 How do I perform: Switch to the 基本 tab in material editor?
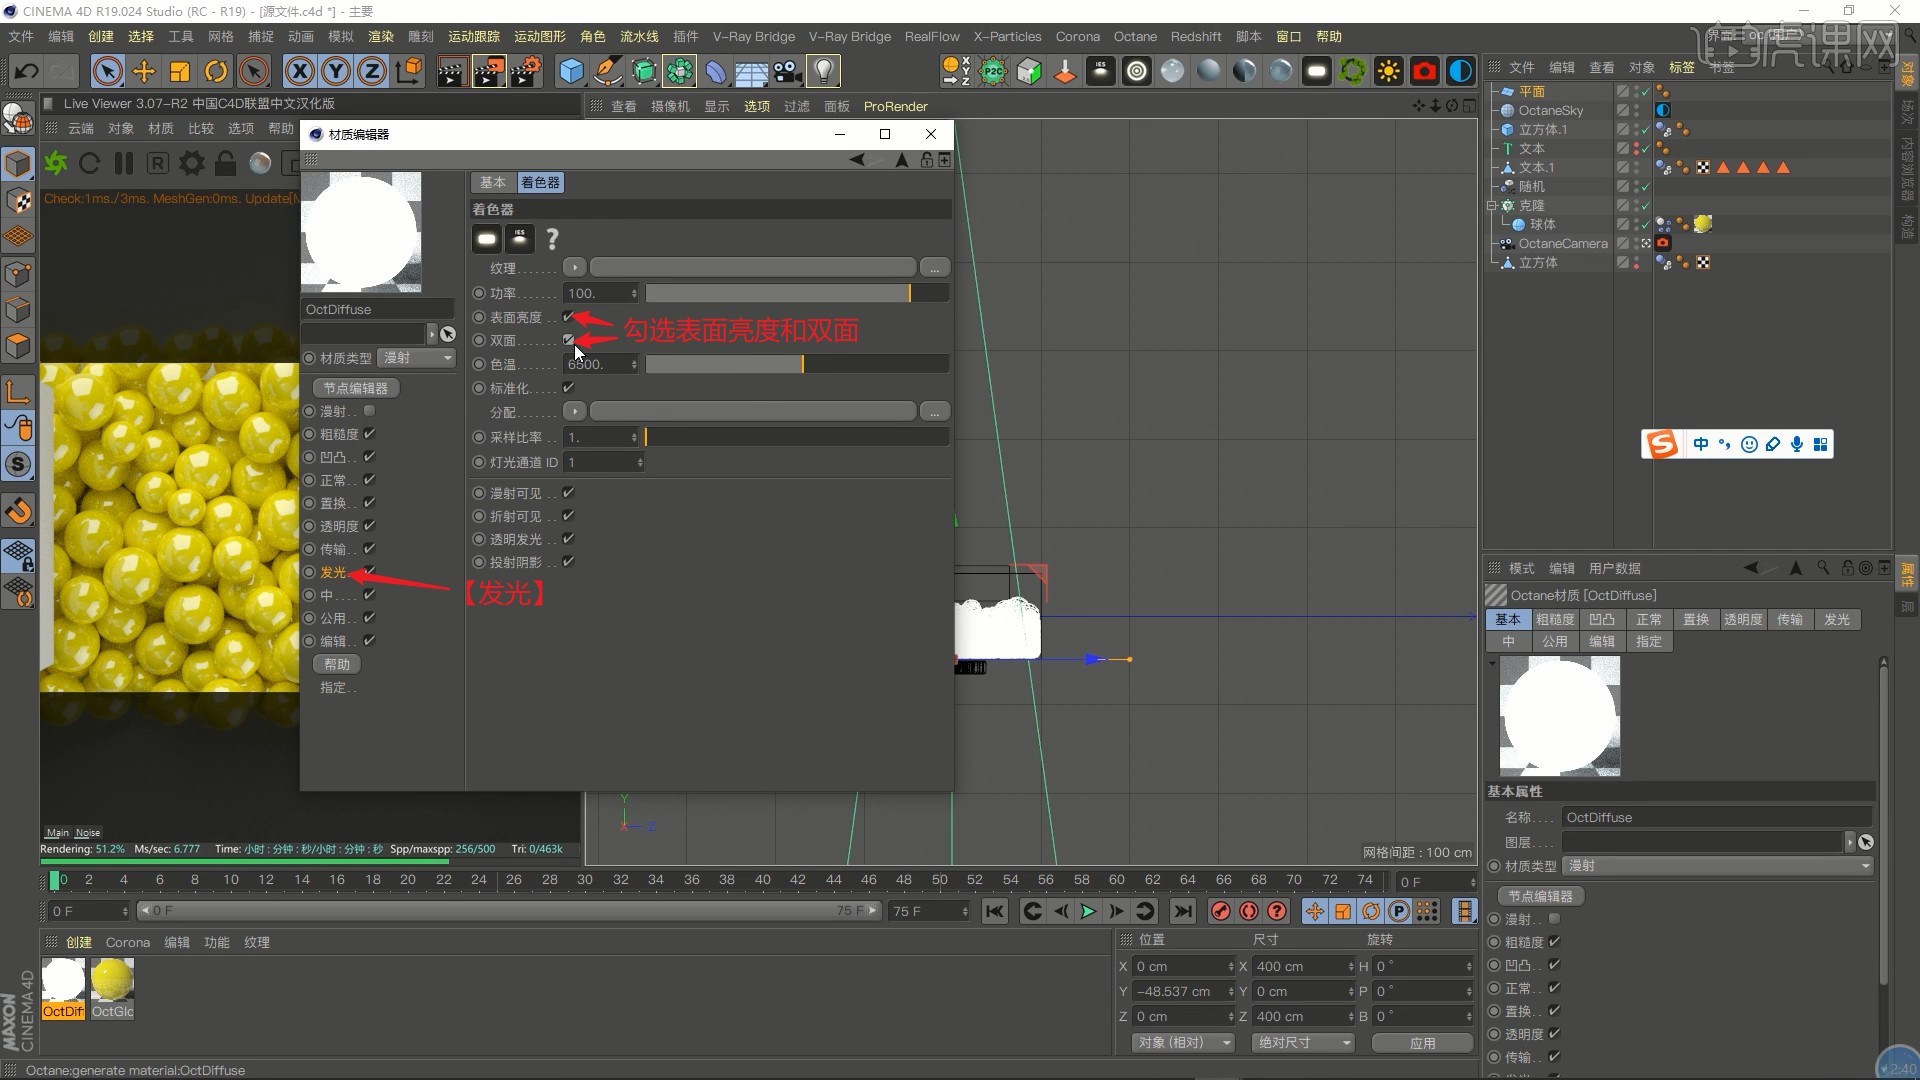click(492, 182)
